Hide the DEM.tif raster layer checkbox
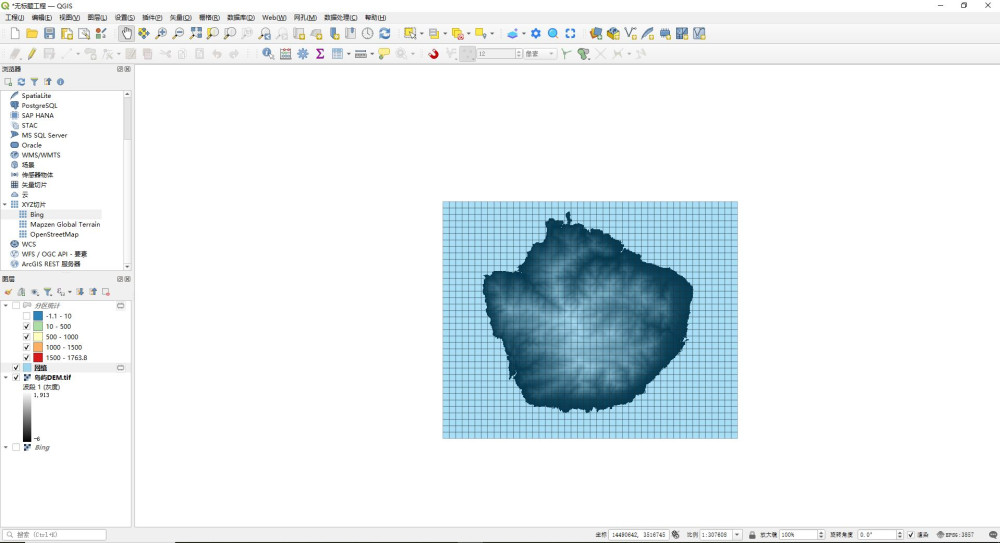This screenshot has height=543, width=1000. tap(16, 377)
